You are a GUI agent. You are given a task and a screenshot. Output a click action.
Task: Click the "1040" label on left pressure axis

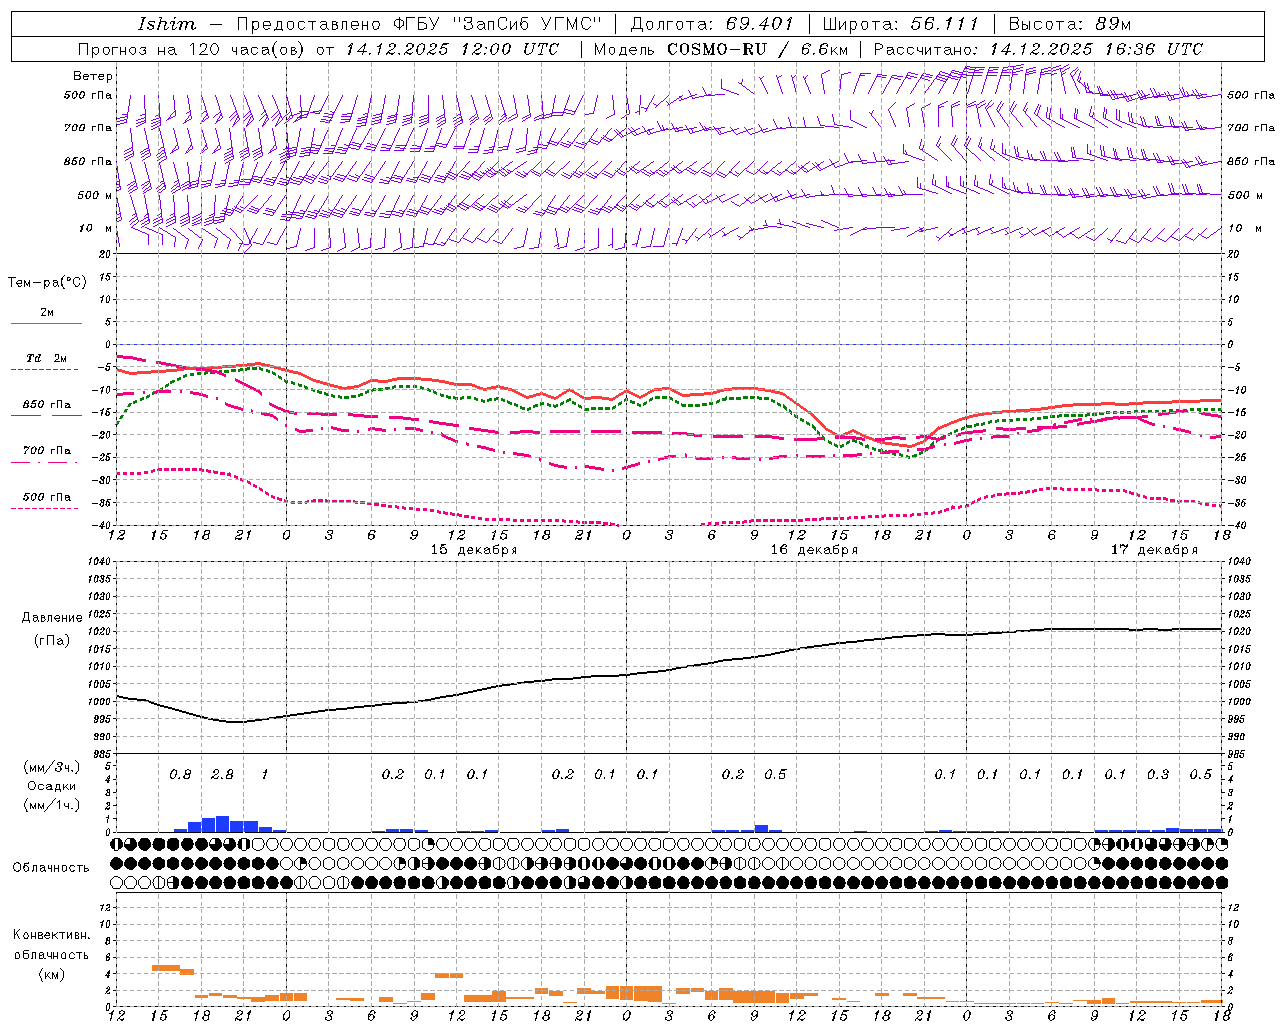[x=98, y=561]
